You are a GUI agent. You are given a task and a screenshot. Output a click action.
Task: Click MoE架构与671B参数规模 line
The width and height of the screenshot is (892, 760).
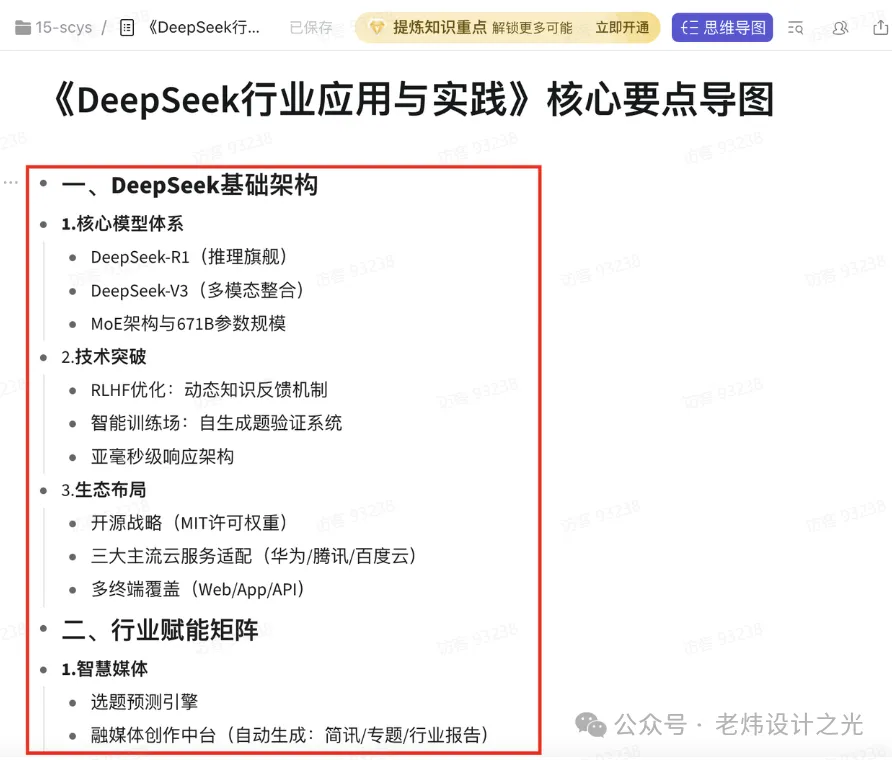coord(188,324)
